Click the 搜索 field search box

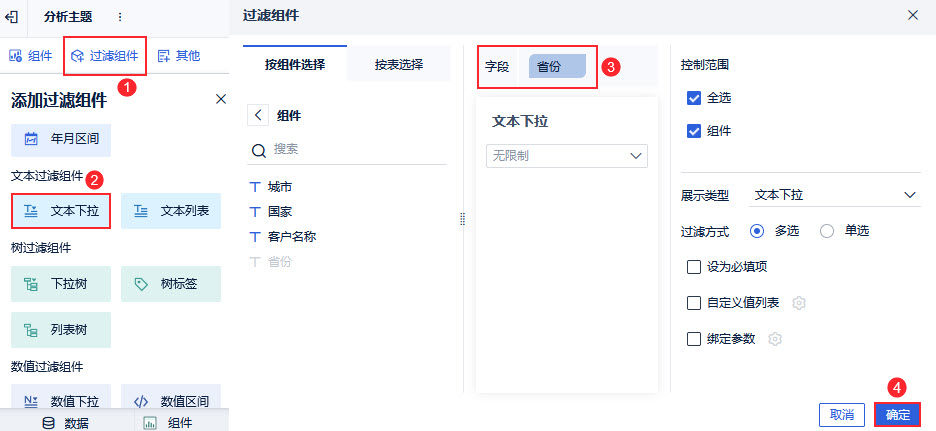tap(347, 150)
